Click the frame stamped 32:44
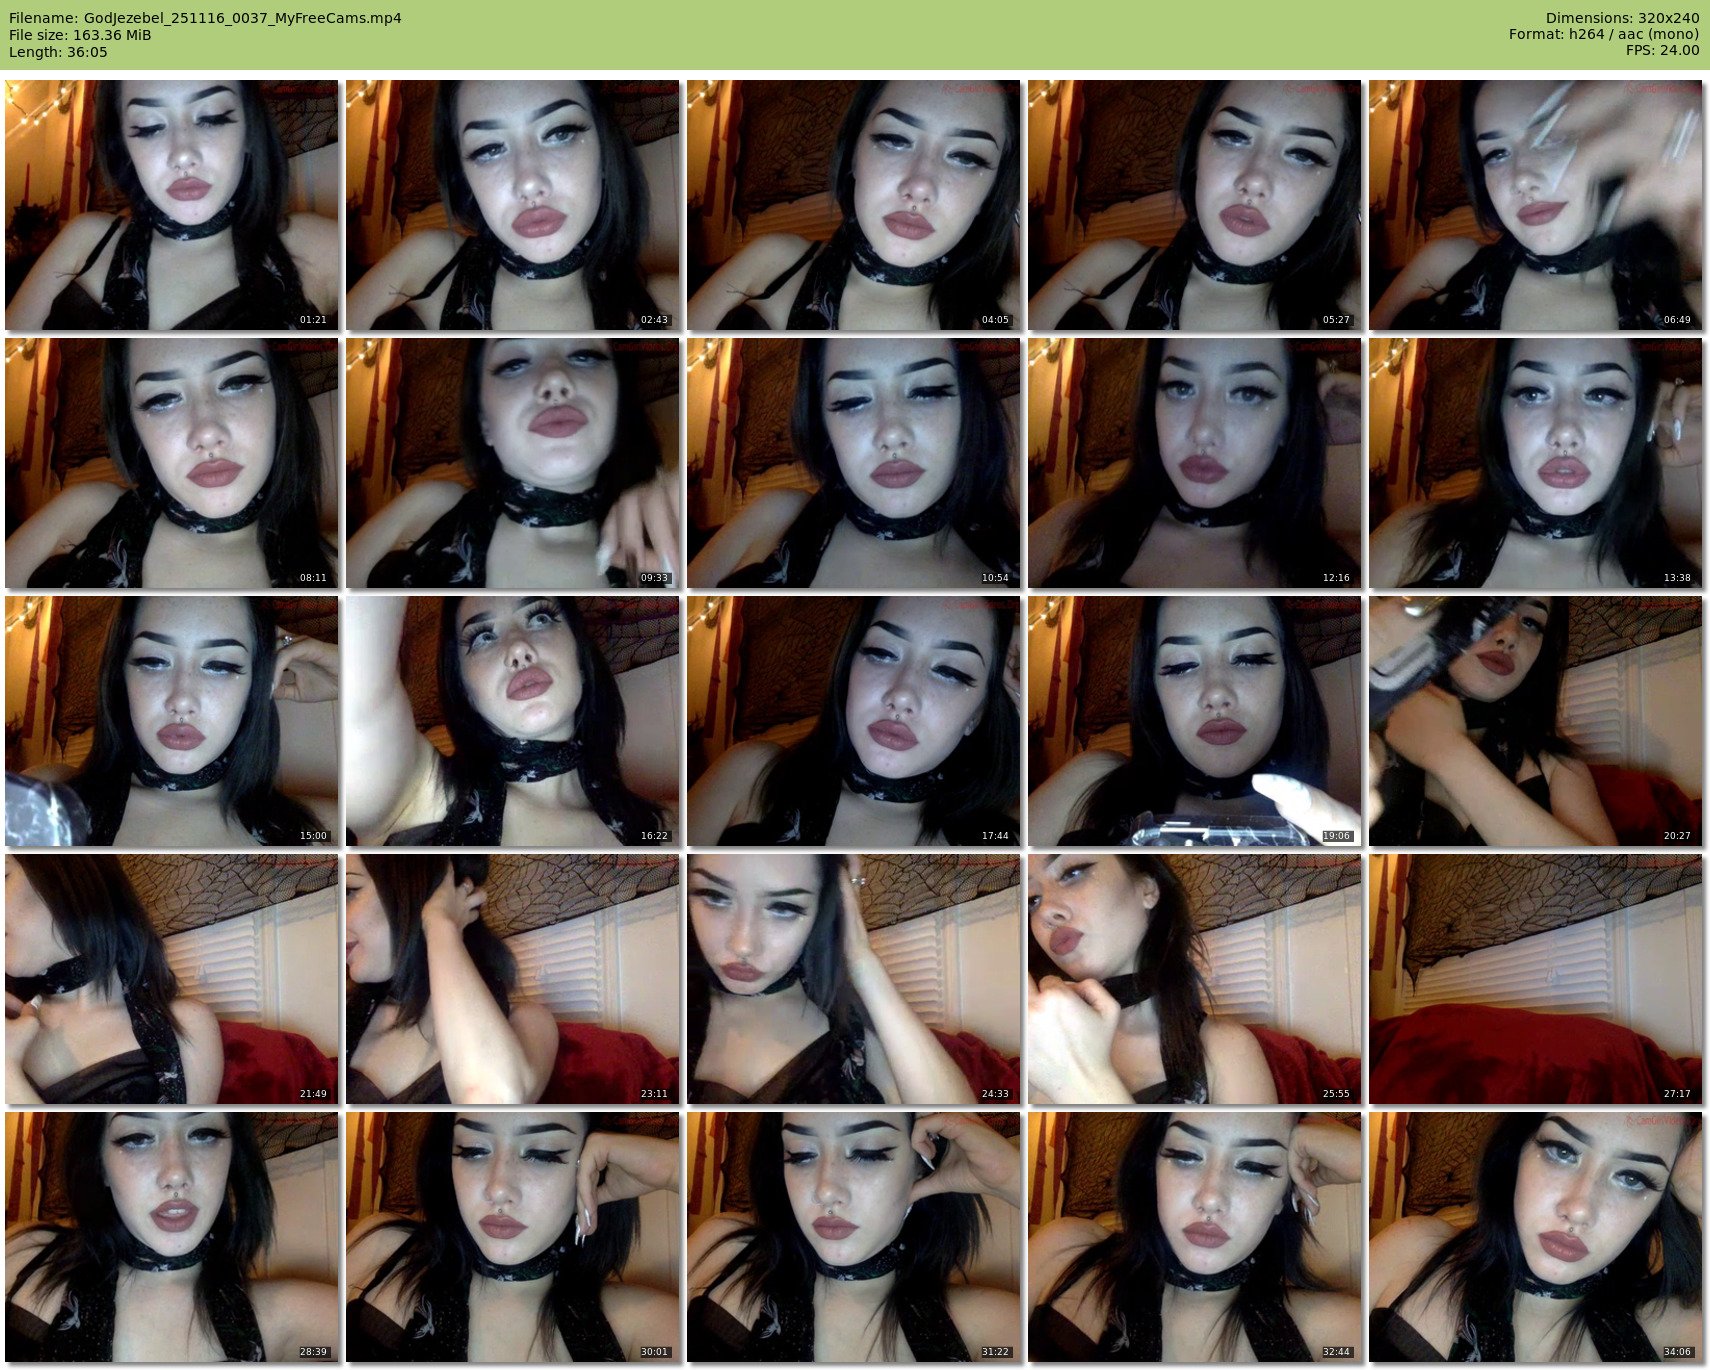The image size is (1710, 1370). [x=1194, y=1237]
